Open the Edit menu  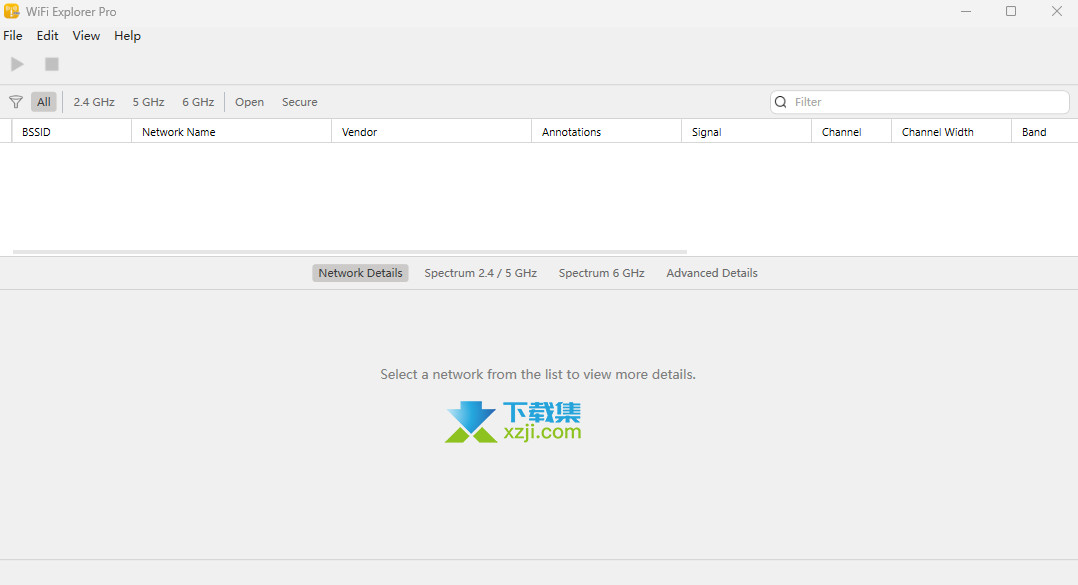(47, 36)
